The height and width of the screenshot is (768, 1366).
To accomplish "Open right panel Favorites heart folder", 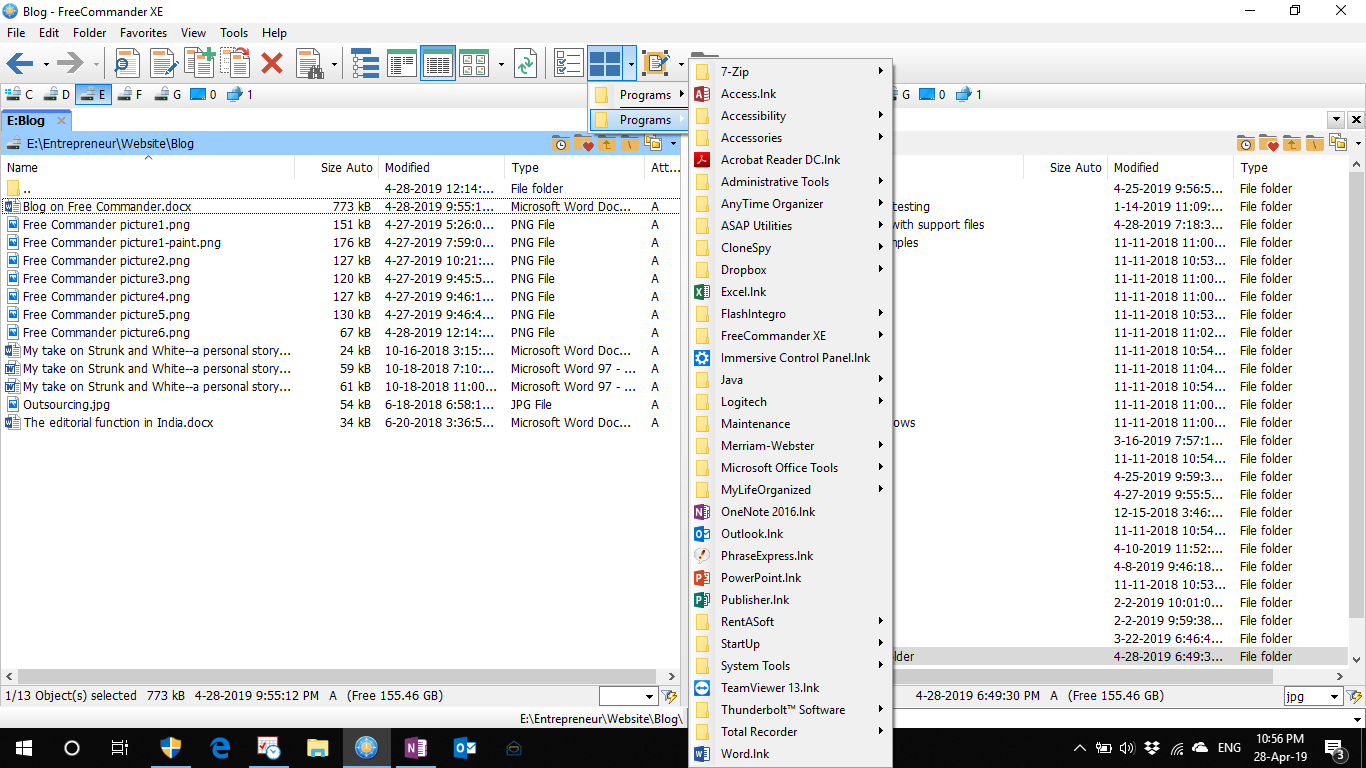I will point(1268,144).
